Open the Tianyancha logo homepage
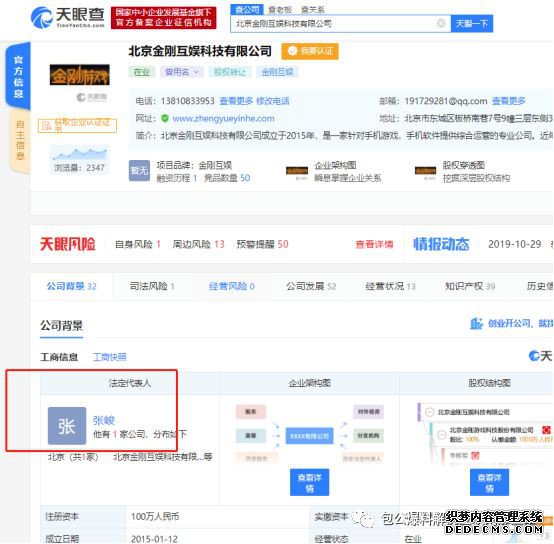This screenshot has height=544, width=554. (x=67, y=18)
